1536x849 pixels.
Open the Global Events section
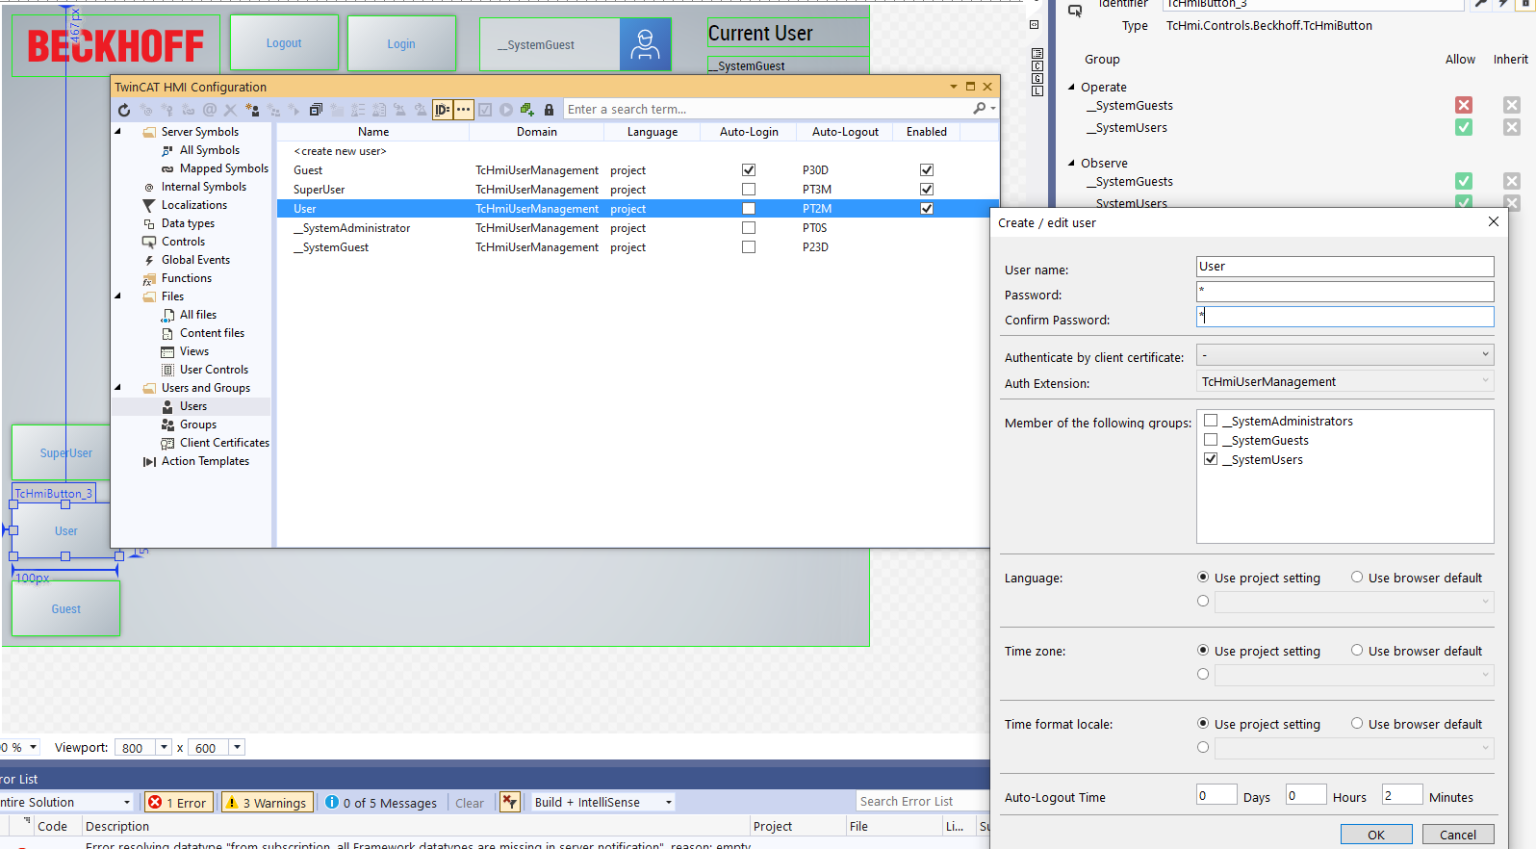(198, 259)
